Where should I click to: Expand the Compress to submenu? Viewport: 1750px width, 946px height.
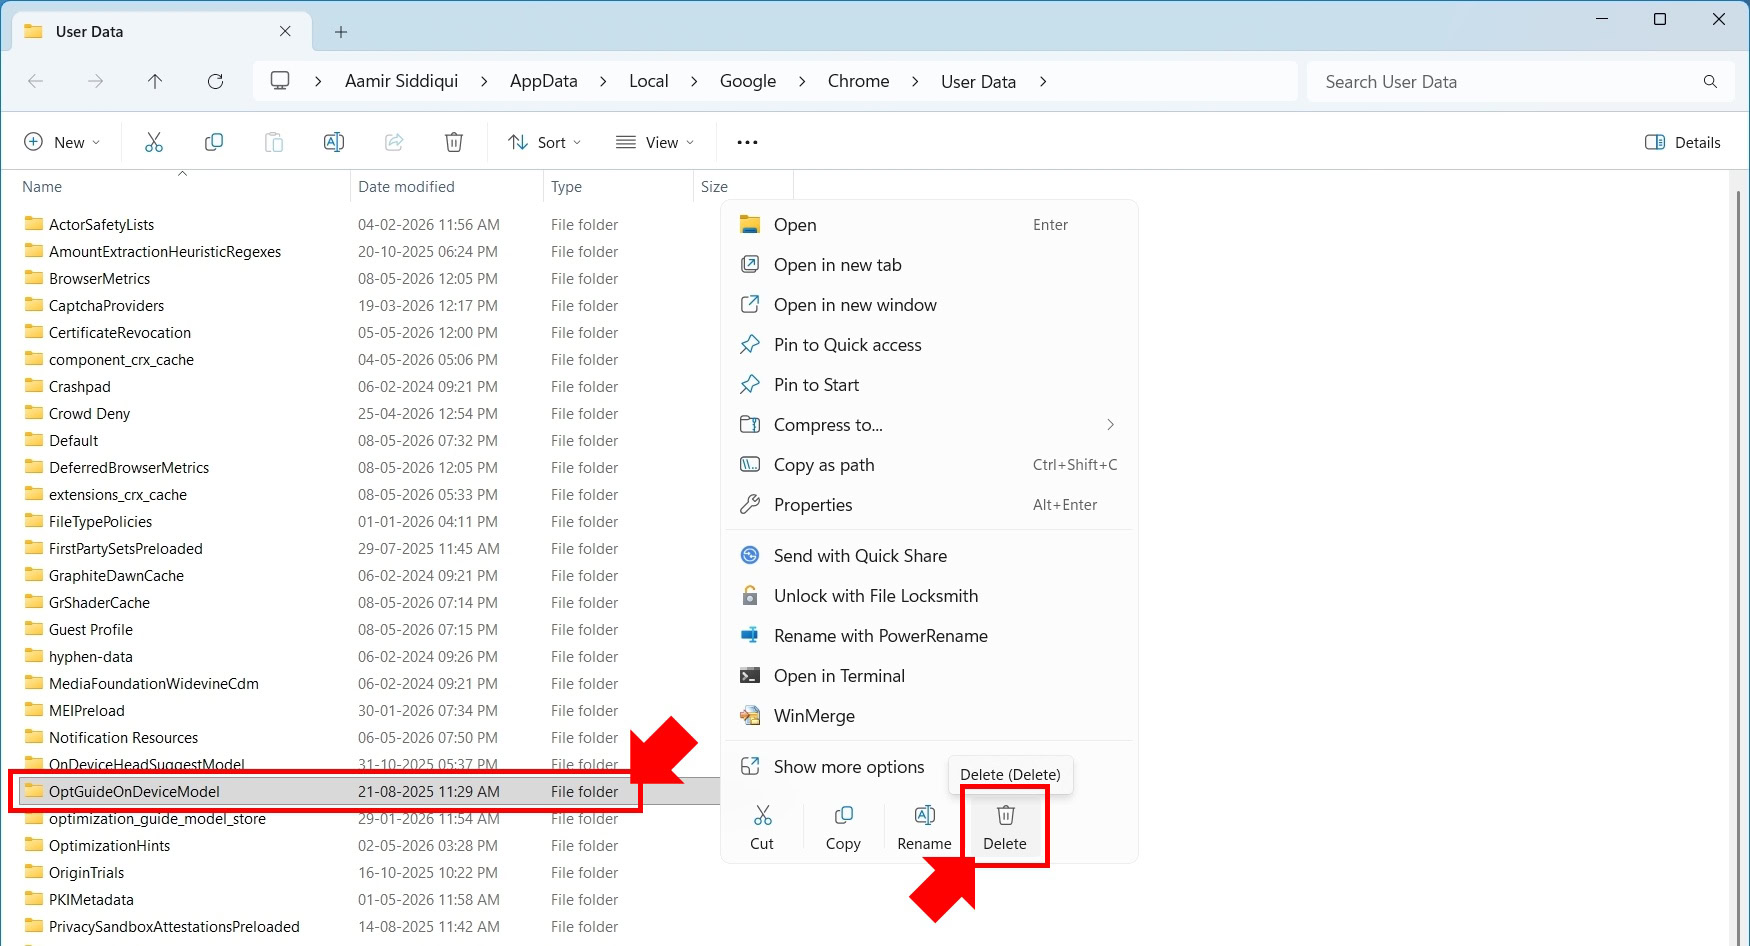1110,425
